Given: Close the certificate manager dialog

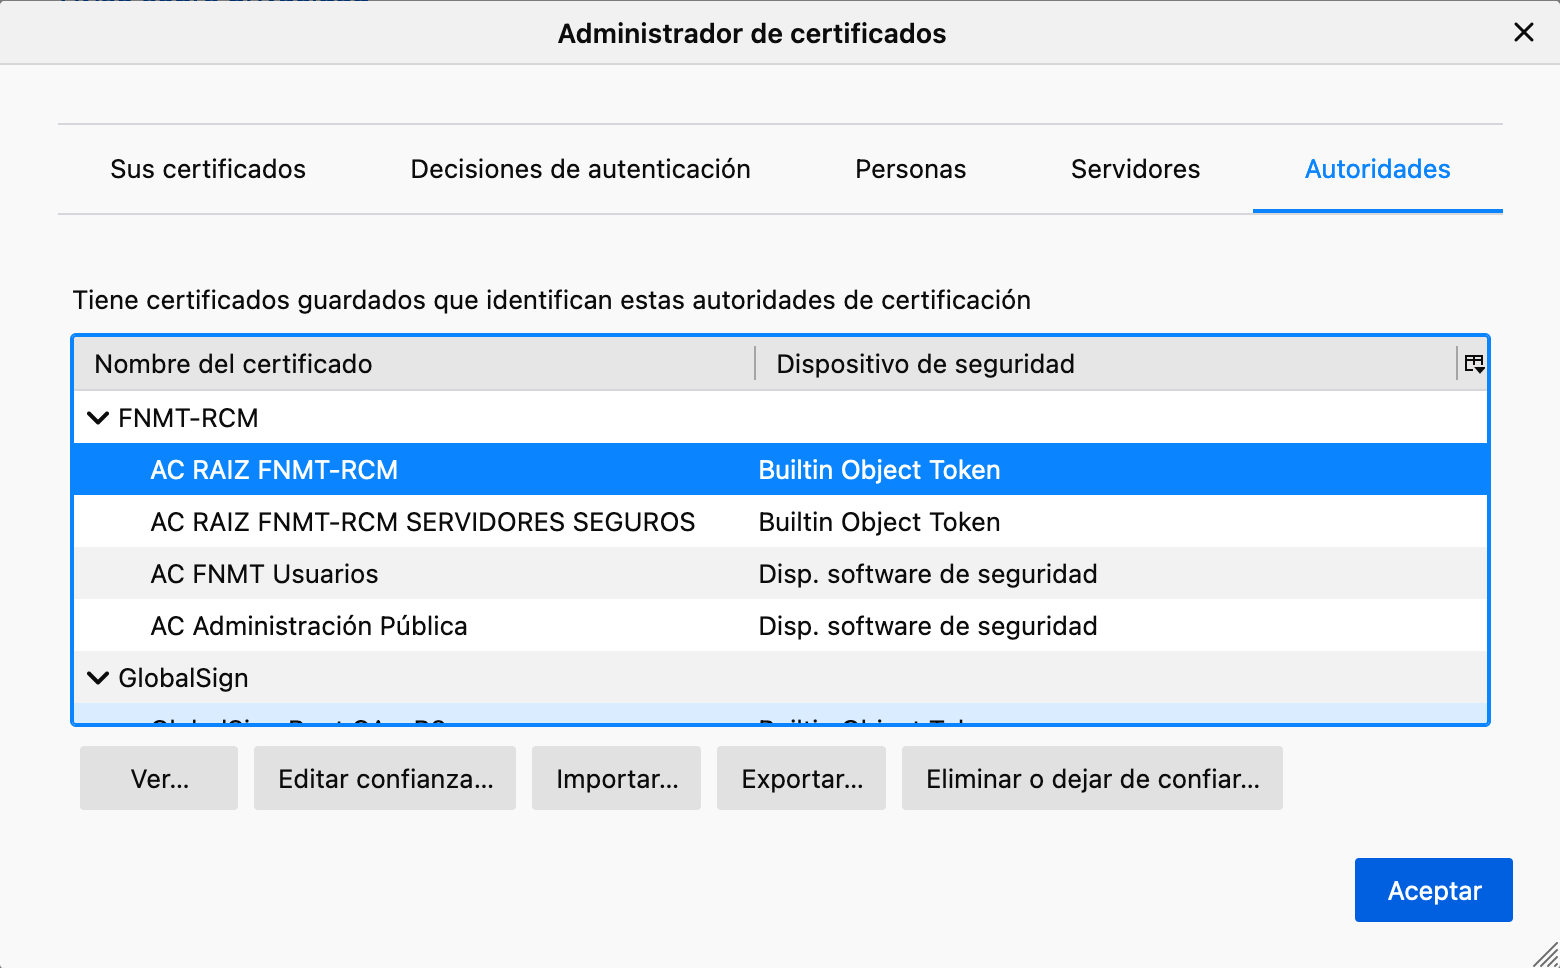Looking at the screenshot, I should [1523, 33].
